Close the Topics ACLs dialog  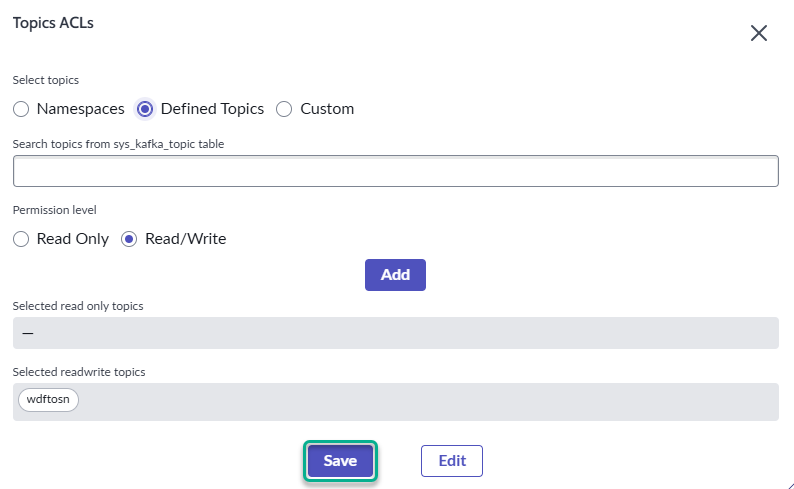pyautogui.click(x=758, y=33)
